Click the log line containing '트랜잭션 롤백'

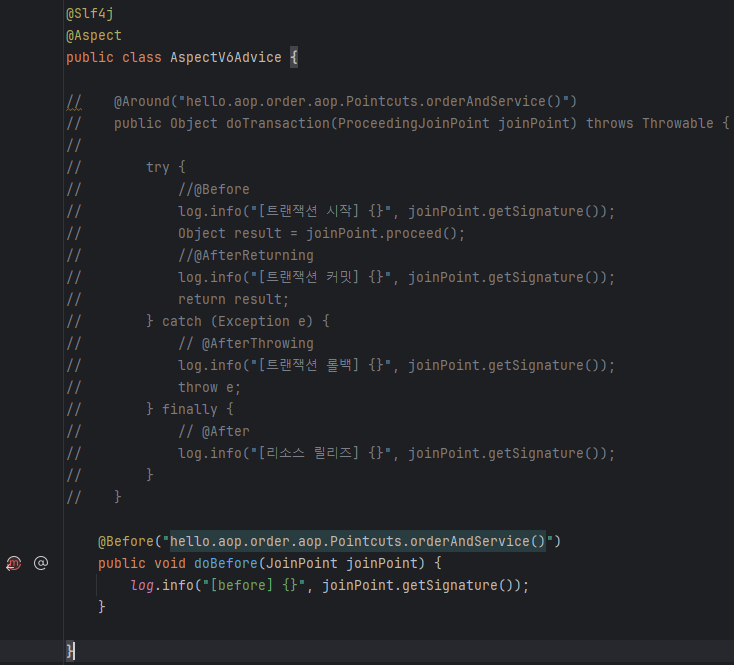click(396, 365)
